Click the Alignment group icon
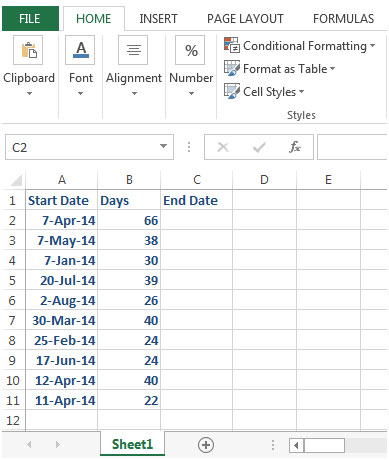 (x=133, y=50)
